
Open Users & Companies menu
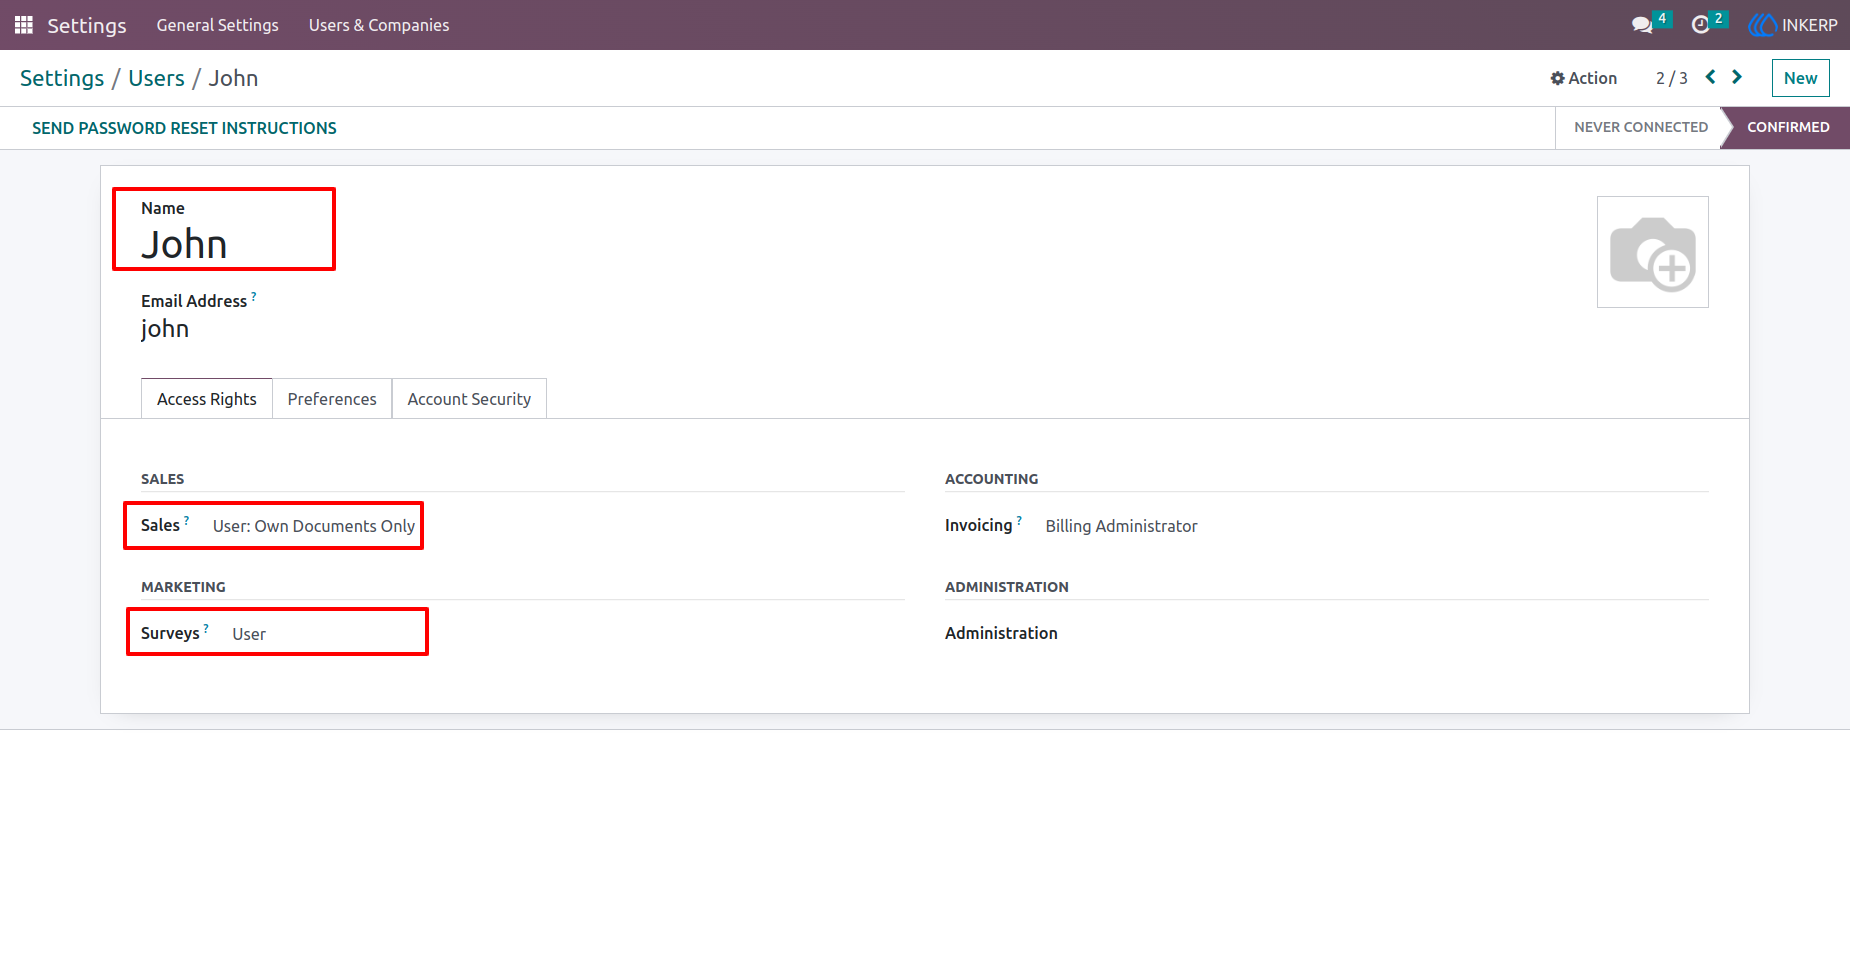coord(379,25)
